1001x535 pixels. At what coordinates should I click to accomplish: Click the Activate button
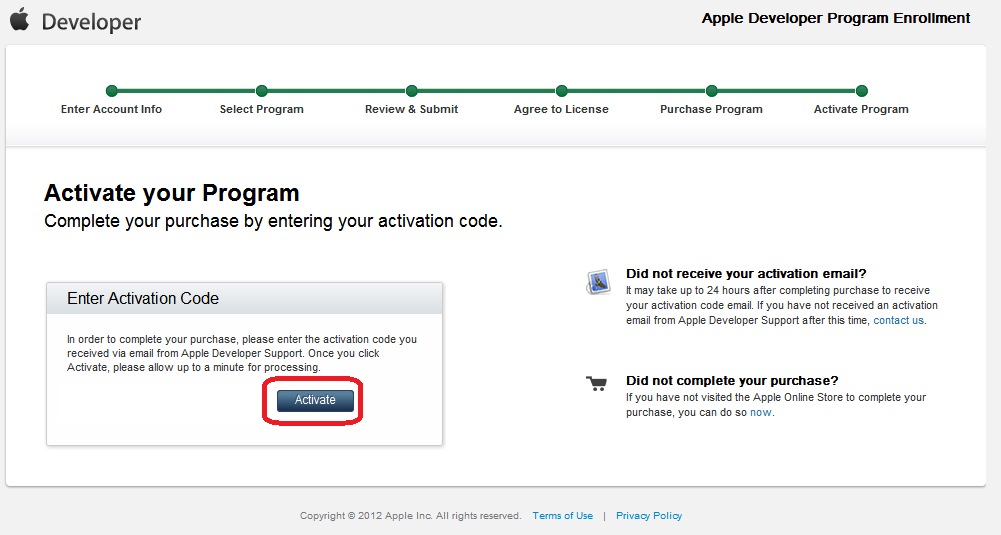[x=315, y=400]
